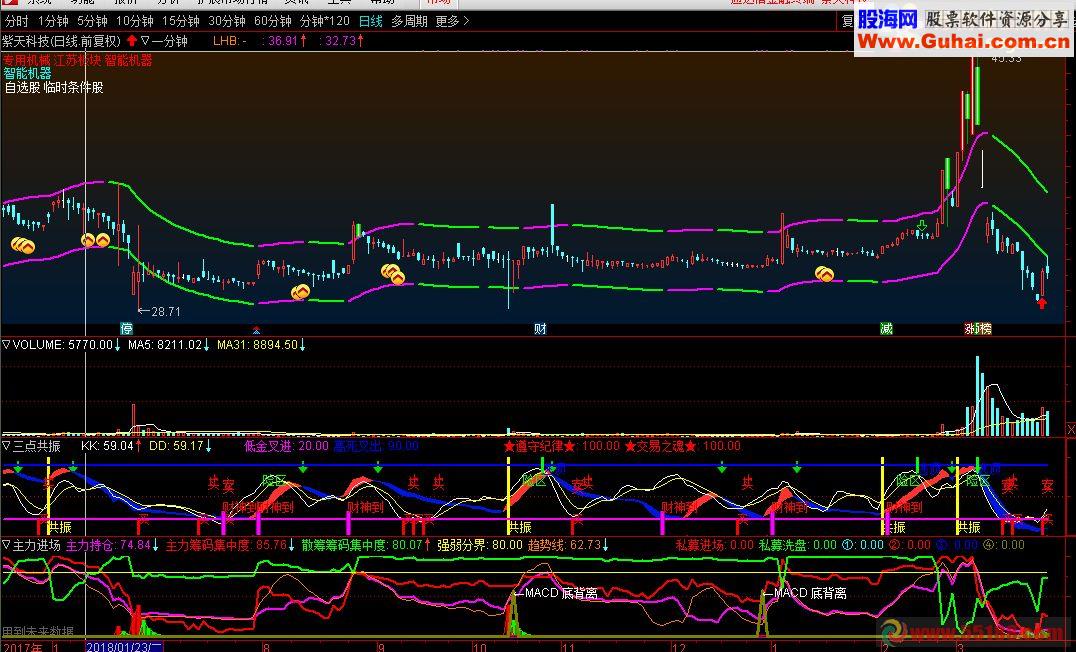Click the green hollow down arrow signal
This screenshot has width=1076, height=652.
922,226
